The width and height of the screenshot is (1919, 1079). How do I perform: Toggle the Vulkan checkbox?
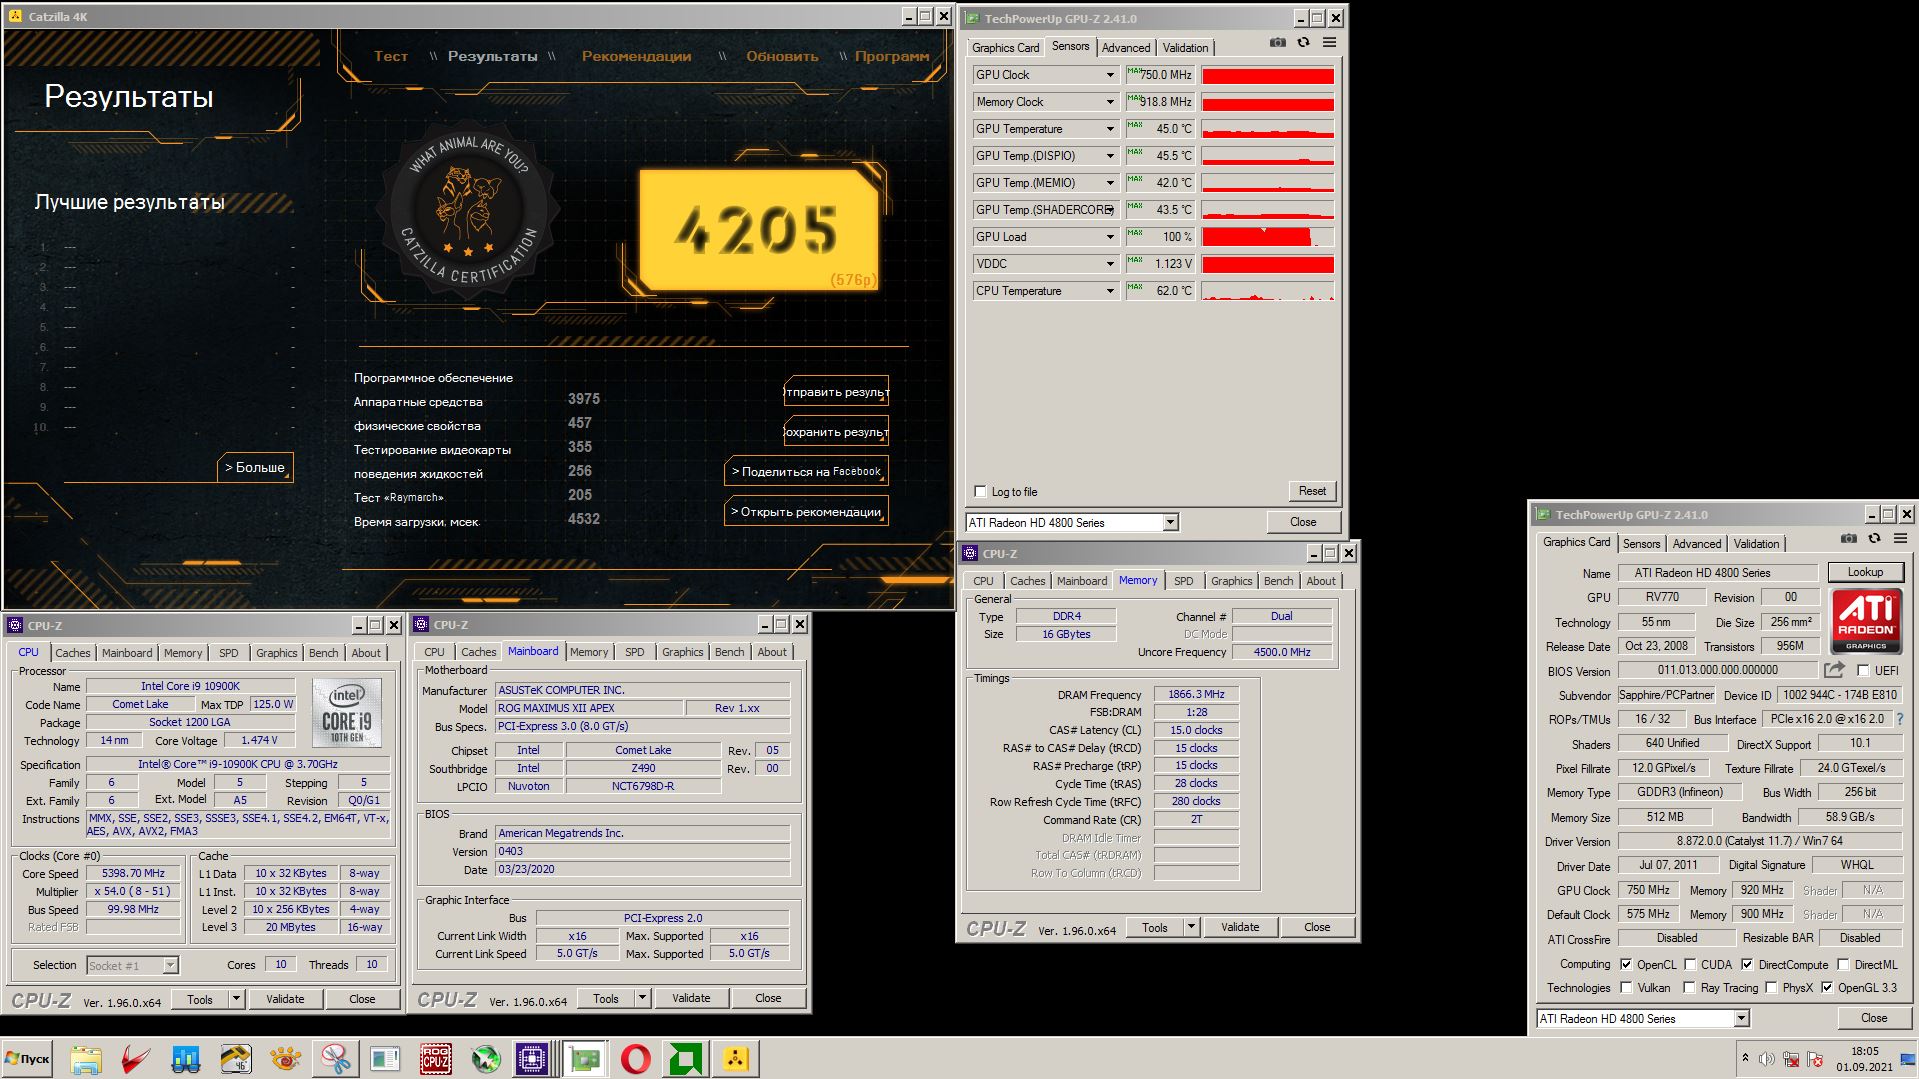[1626, 988]
